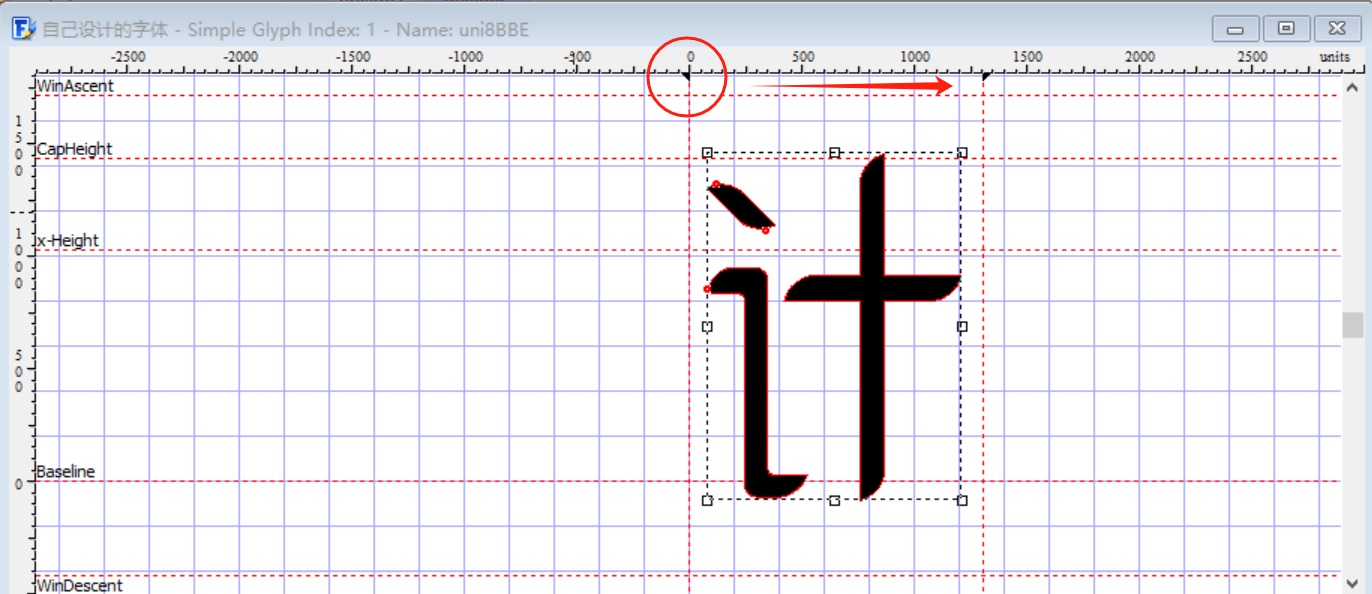This screenshot has width=1372, height=594.
Task: Grab the bottom-right selection handle of the glyph
Action: tap(962, 500)
